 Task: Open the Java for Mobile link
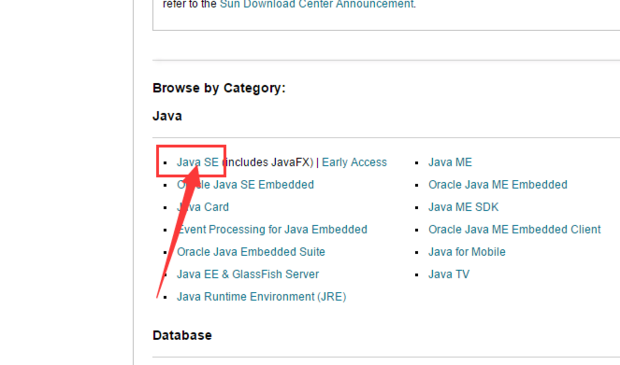(467, 252)
